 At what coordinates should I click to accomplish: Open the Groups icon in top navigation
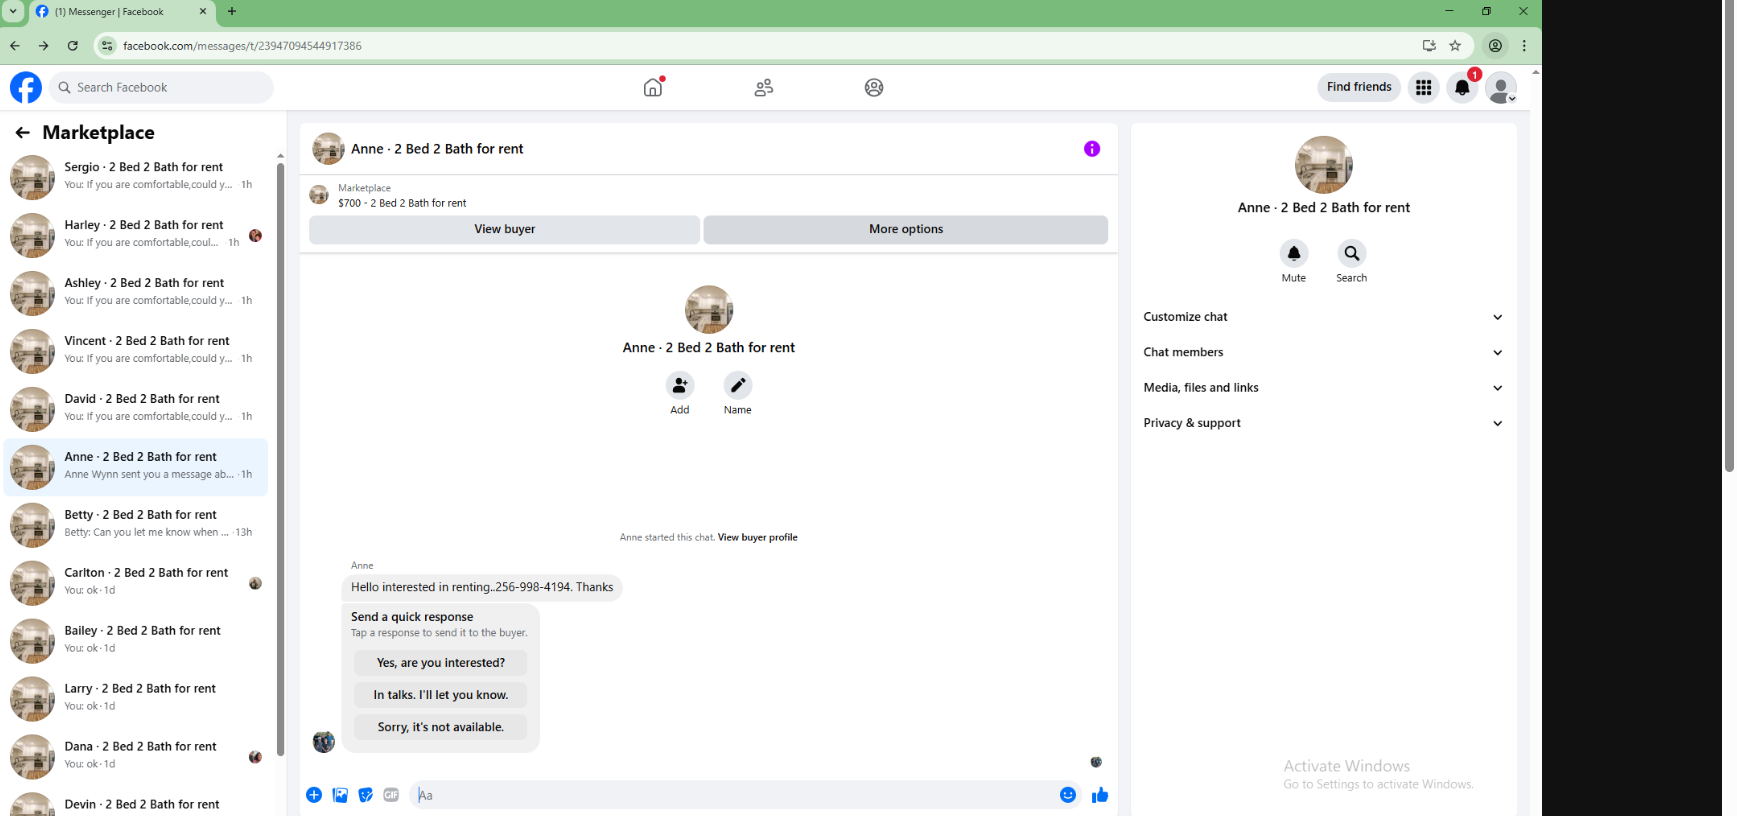pos(874,88)
